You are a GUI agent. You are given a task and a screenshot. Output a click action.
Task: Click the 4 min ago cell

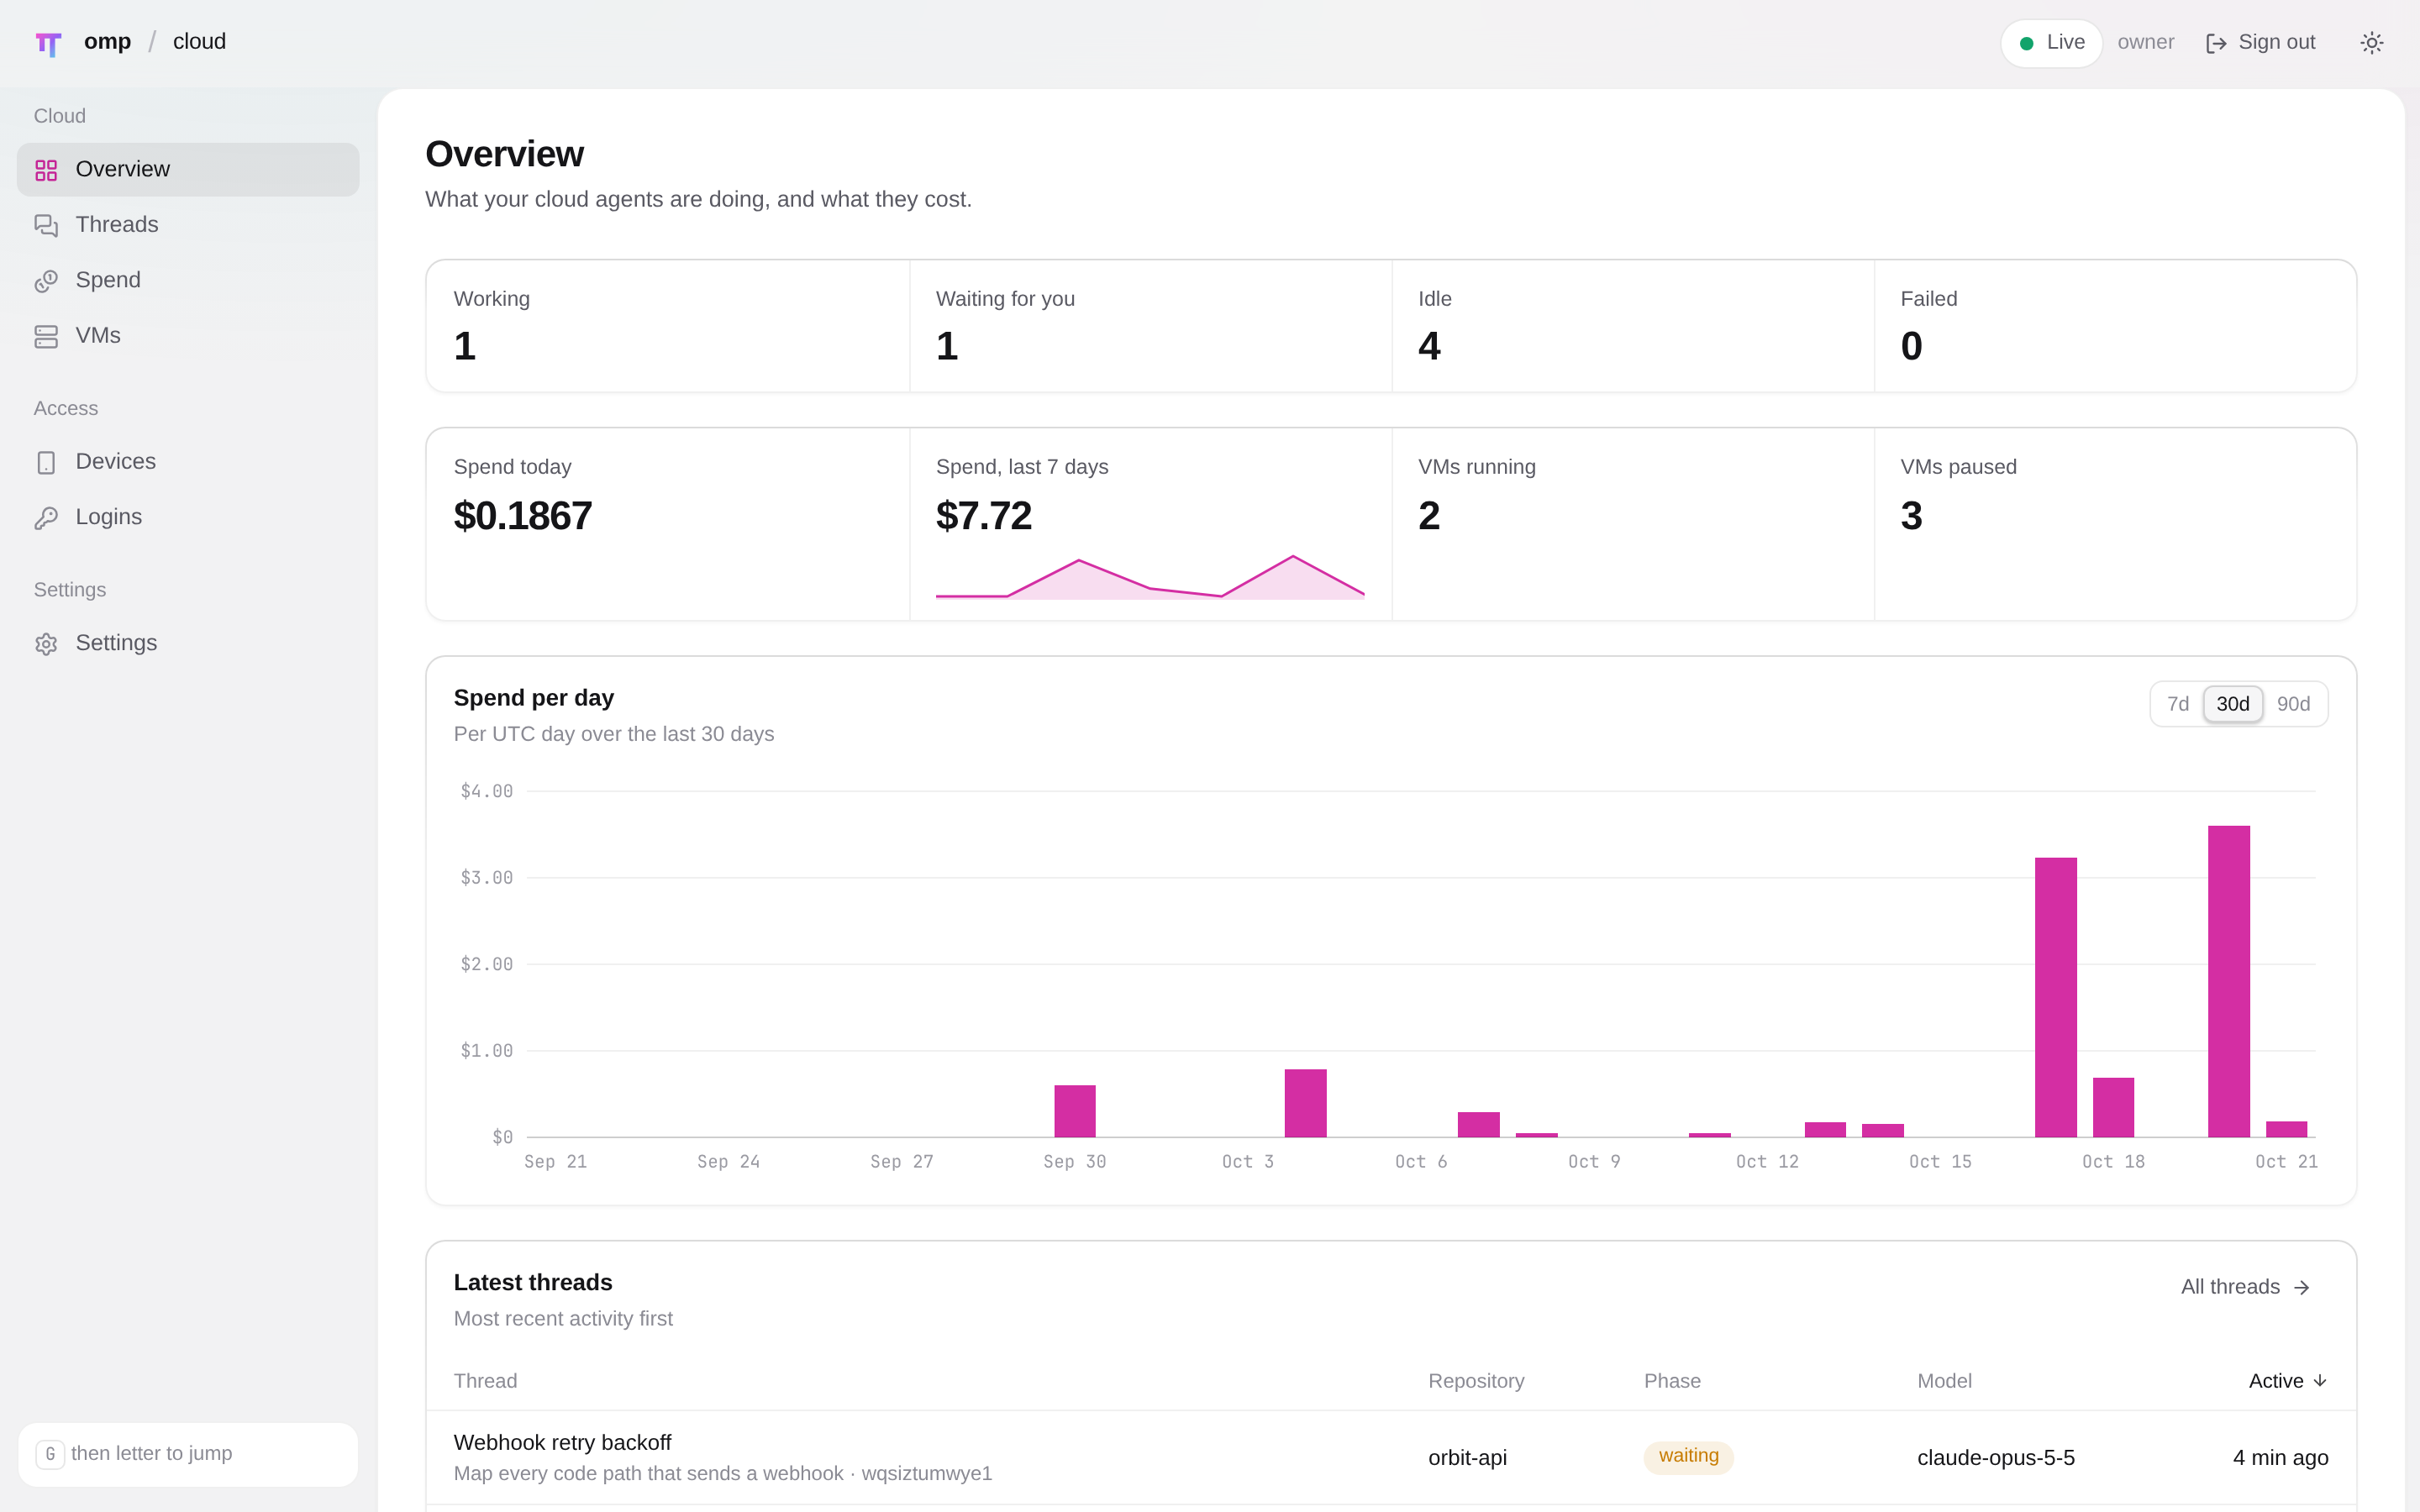coord(2280,1458)
